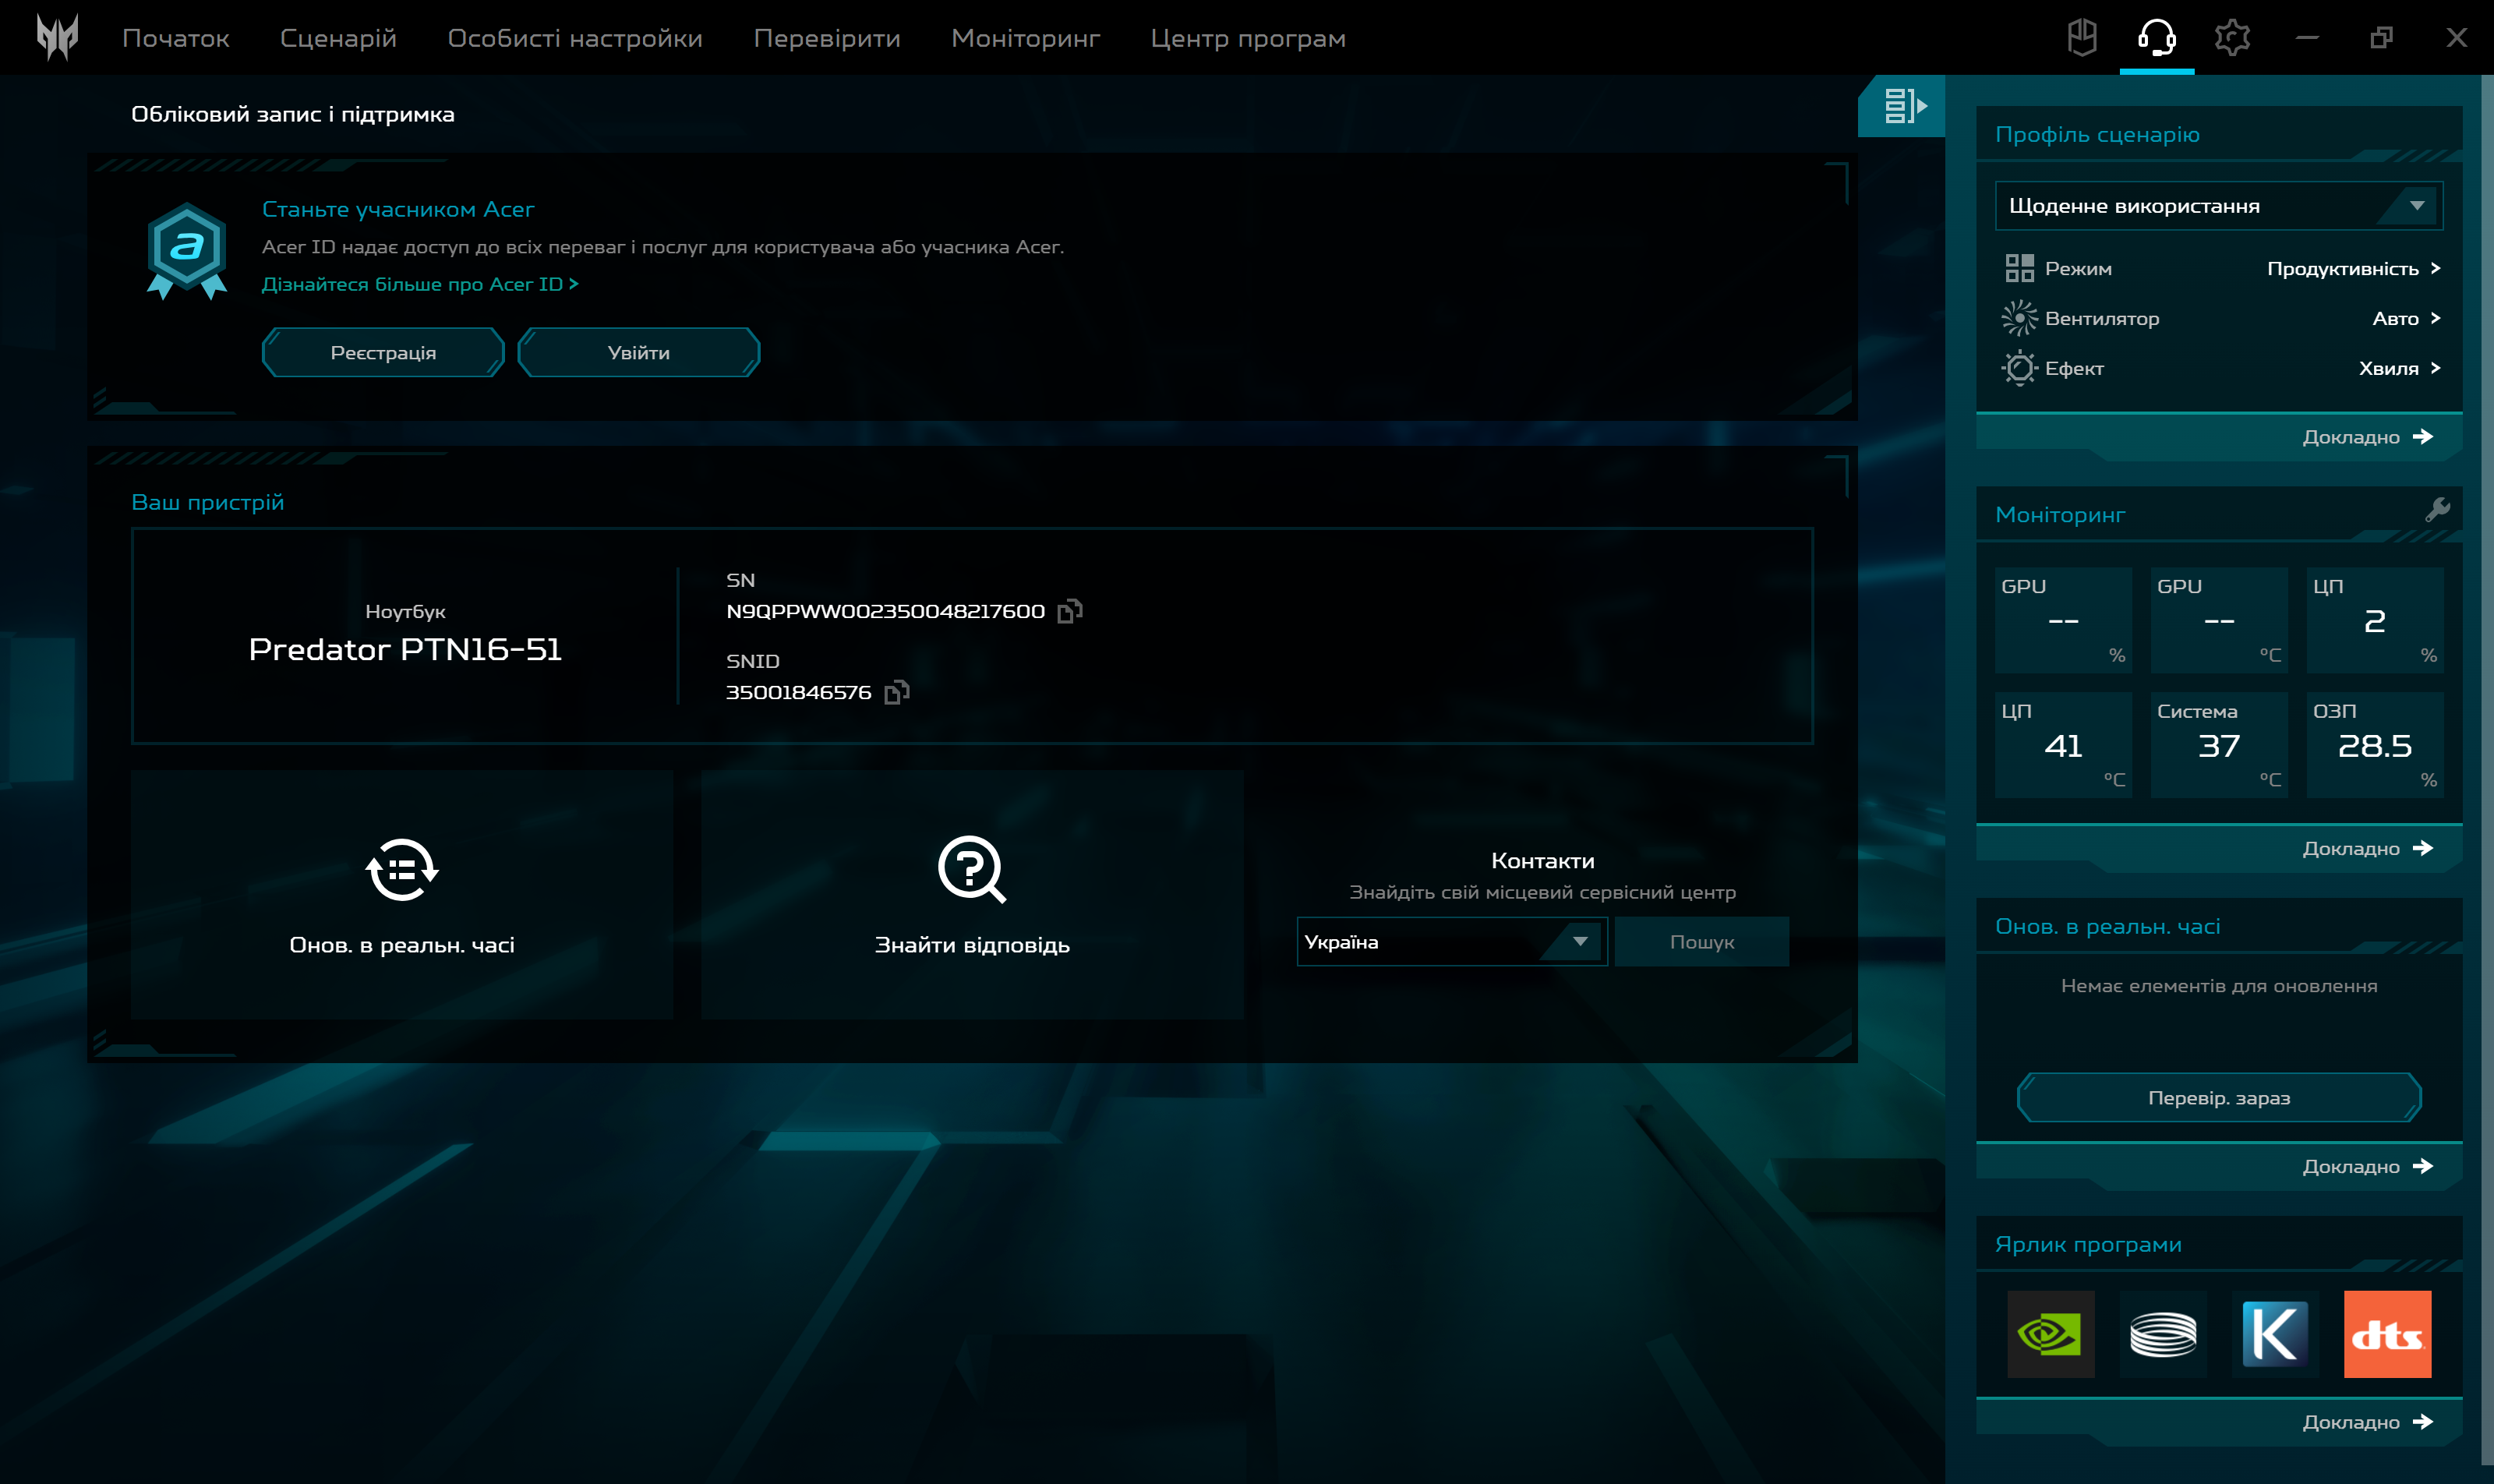Open the 'Щоденне використання' profile dropdown
The image size is (2494, 1484).
tap(2217, 205)
